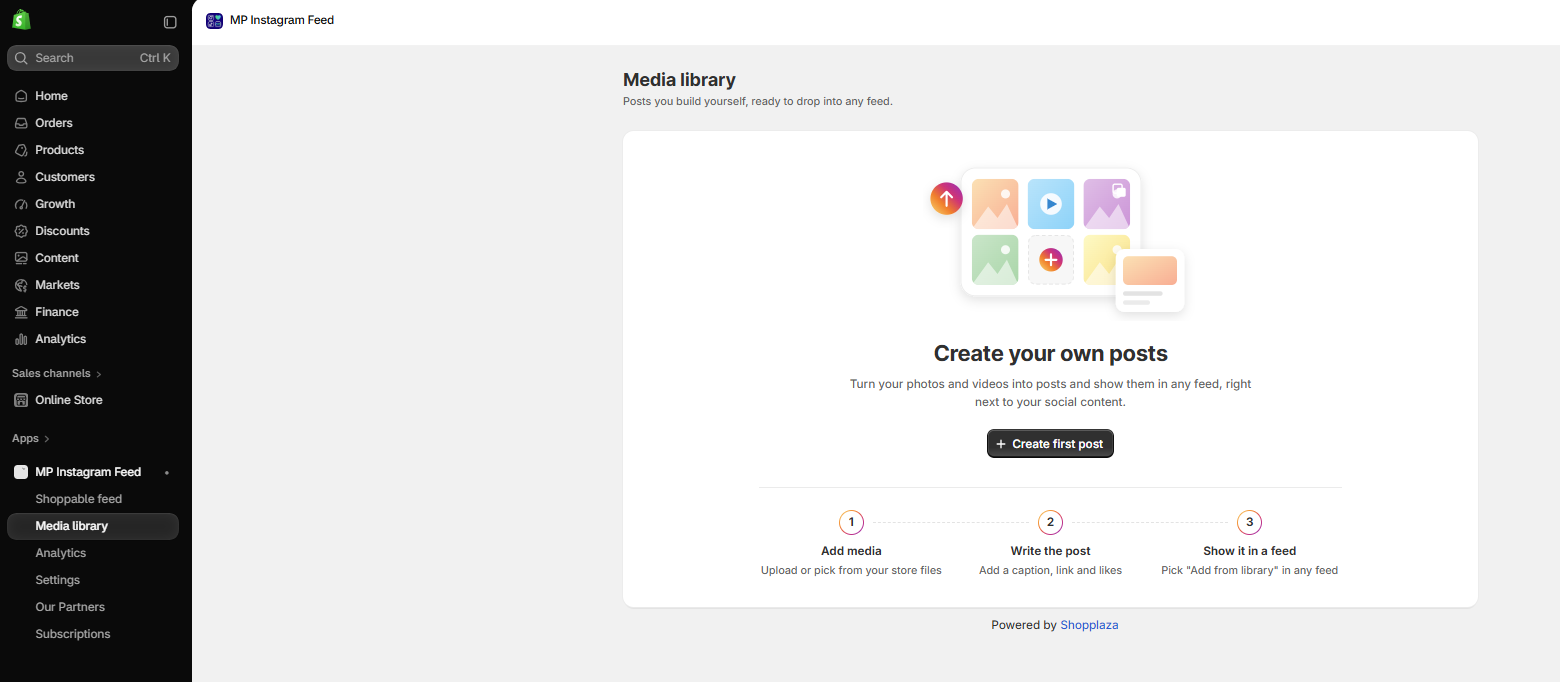Open the Discounts section
The width and height of the screenshot is (1560, 682).
93,231
